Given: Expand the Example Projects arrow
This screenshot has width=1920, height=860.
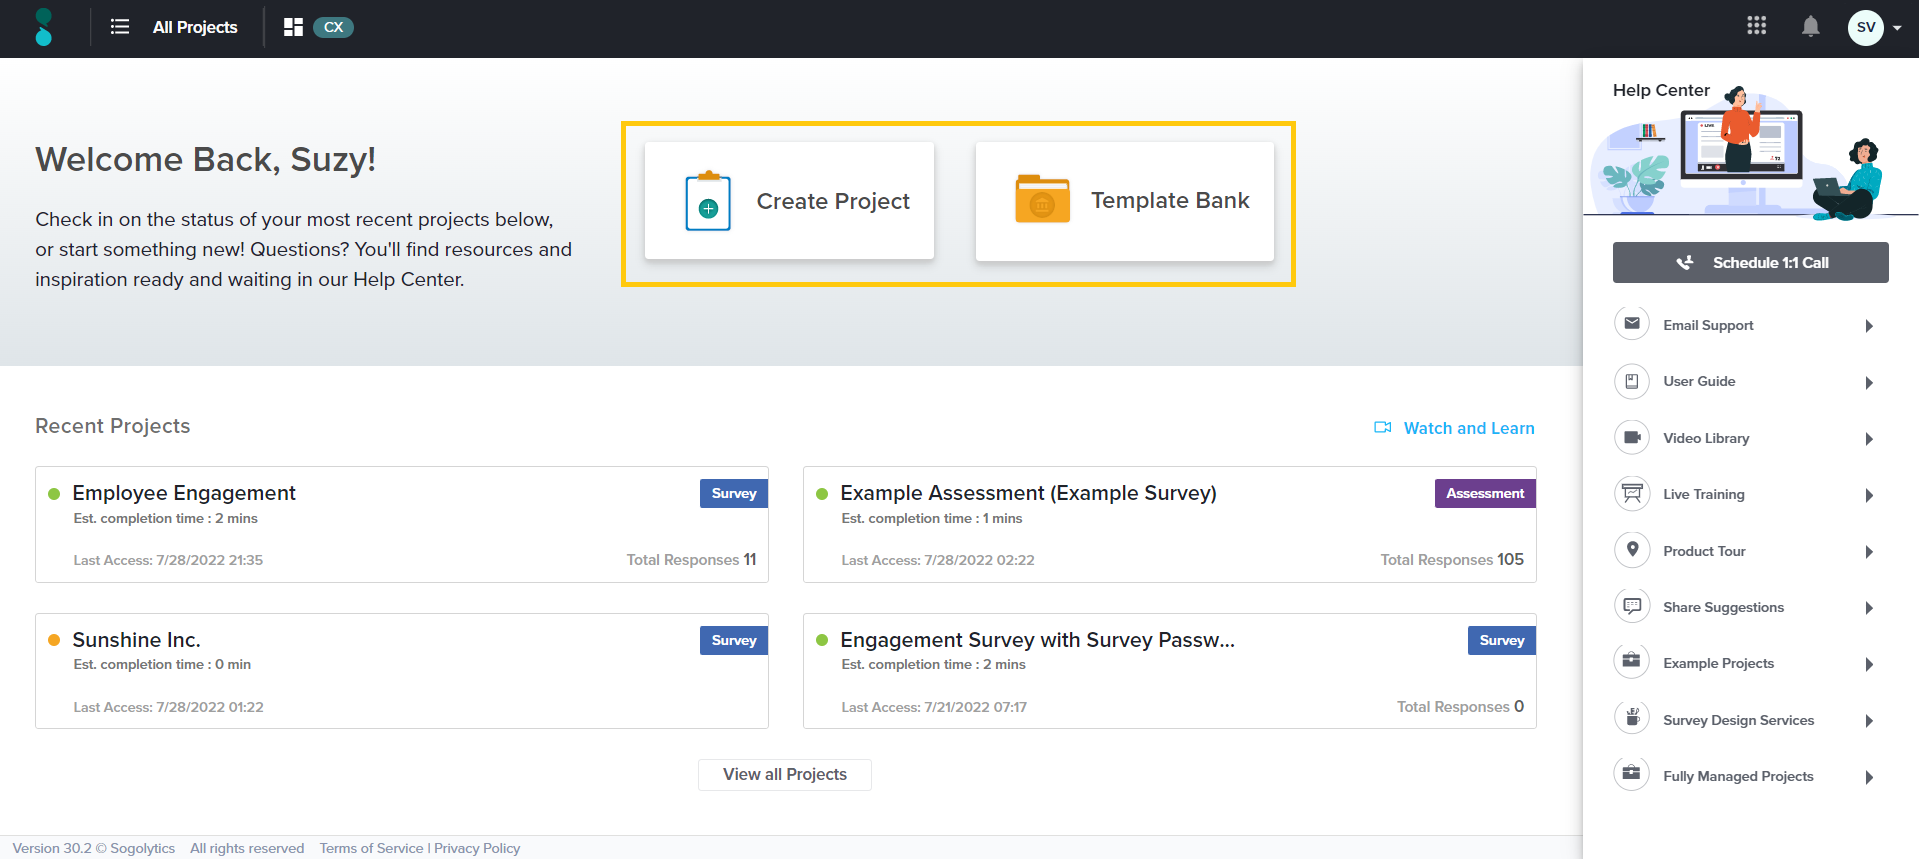Looking at the screenshot, I should (1869, 665).
